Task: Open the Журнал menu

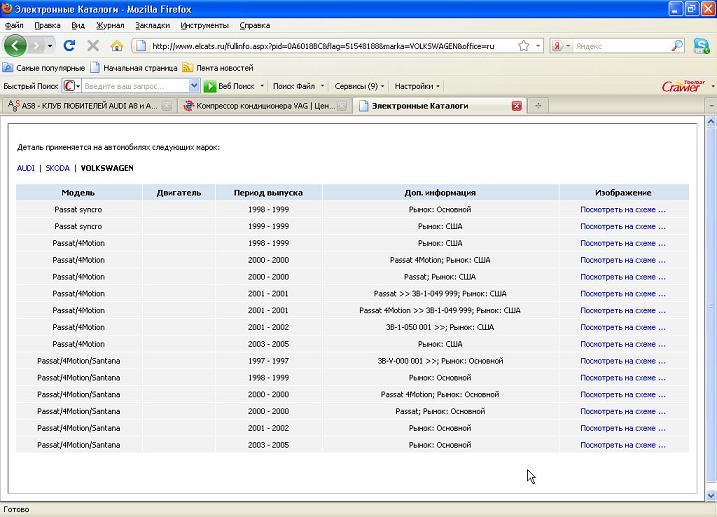Action: click(110, 26)
